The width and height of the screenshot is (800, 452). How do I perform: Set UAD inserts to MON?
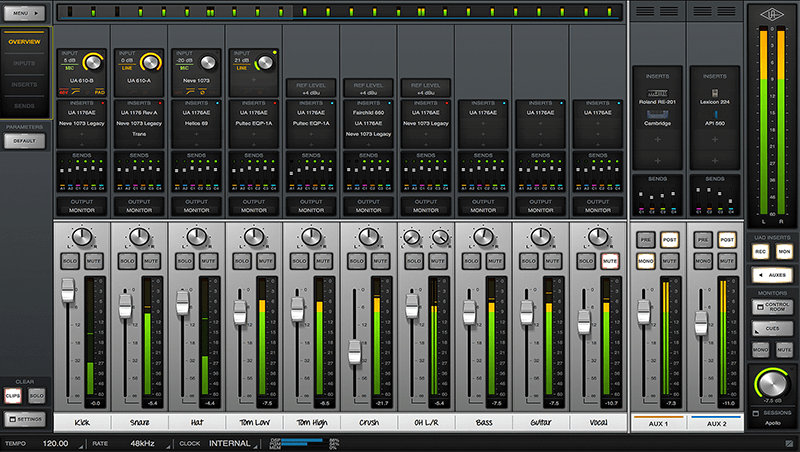click(784, 252)
